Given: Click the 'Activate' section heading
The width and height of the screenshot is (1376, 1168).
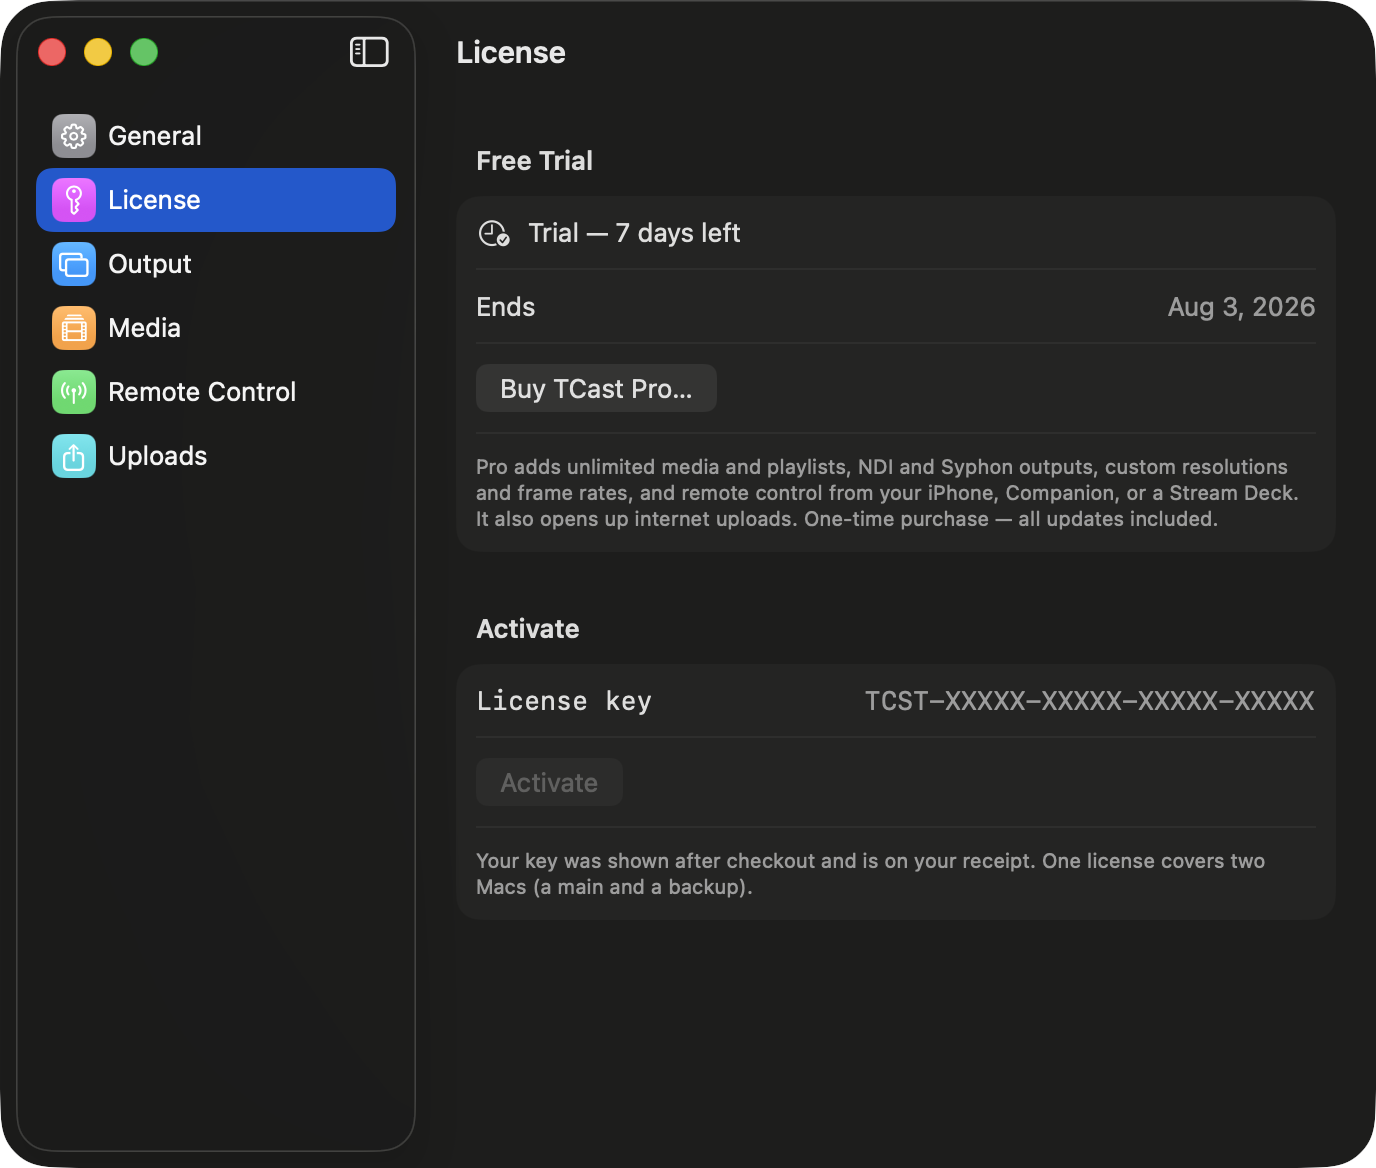Looking at the screenshot, I should click(528, 629).
